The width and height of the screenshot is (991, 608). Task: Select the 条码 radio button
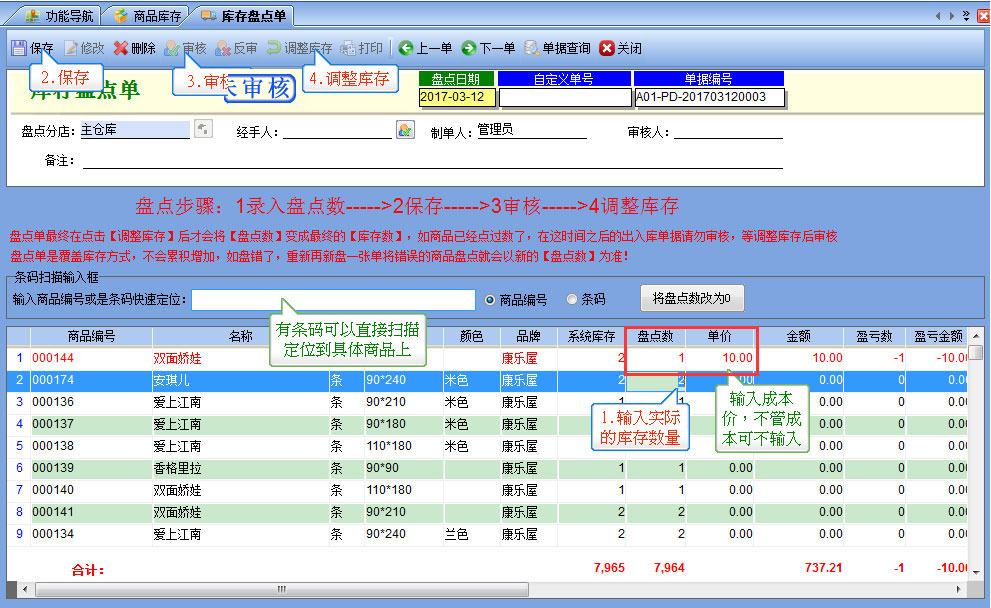coord(572,299)
